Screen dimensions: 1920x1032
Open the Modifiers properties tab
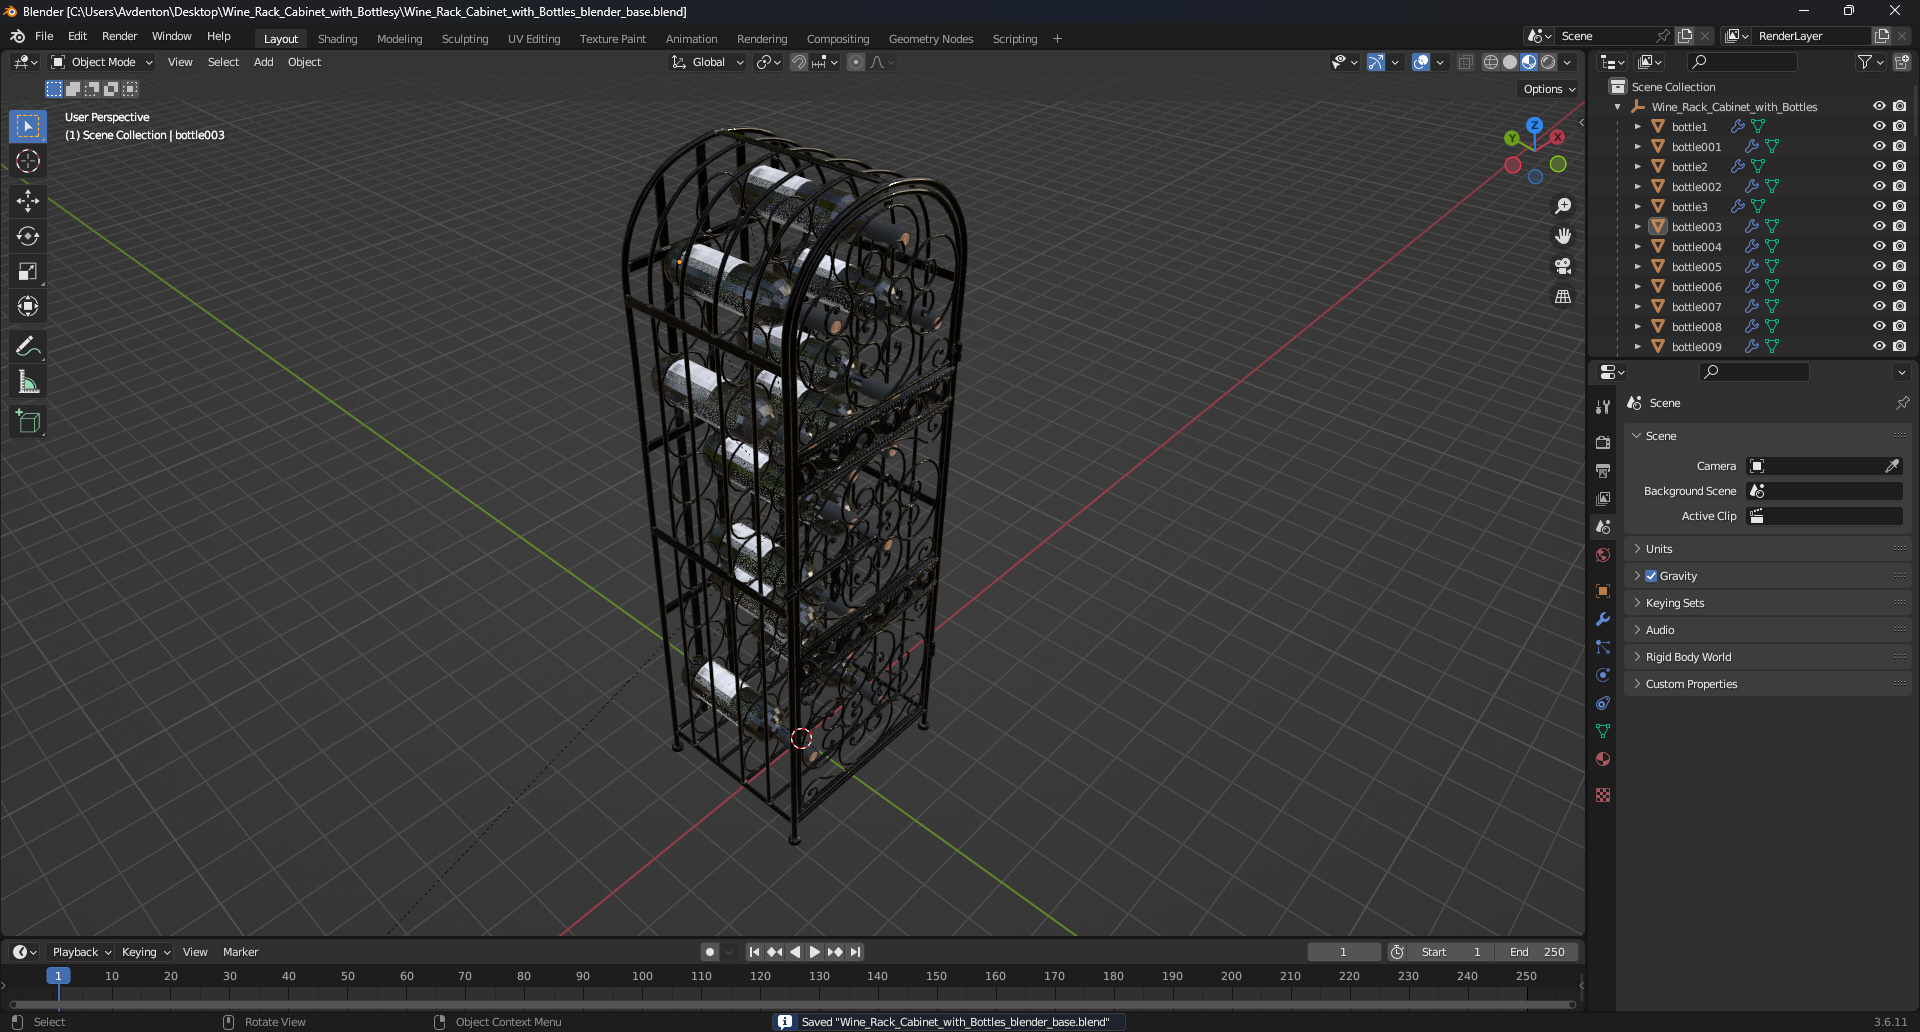point(1603,619)
